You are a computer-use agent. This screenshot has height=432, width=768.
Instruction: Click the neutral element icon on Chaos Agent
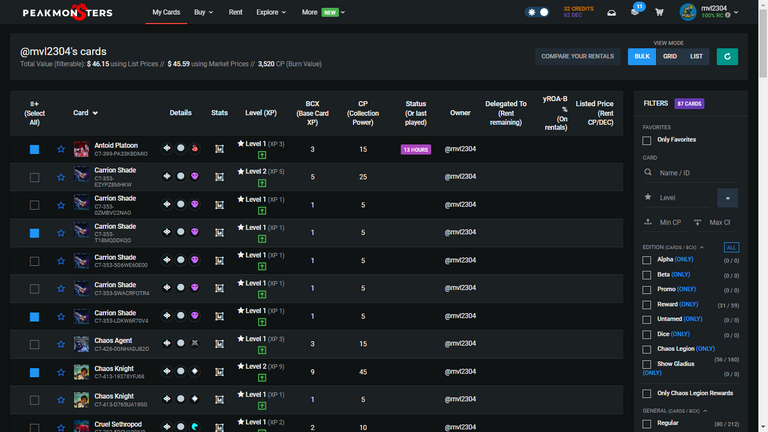(x=194, y=343)
